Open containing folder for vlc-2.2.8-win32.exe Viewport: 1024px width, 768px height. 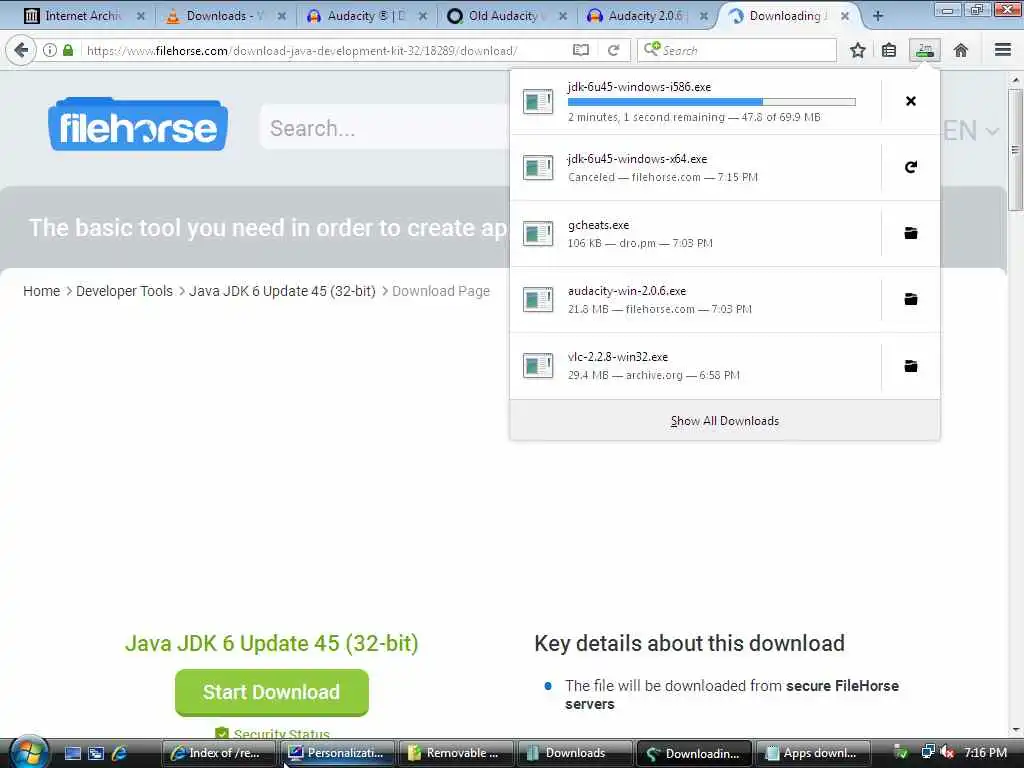[x=910, y=366]
